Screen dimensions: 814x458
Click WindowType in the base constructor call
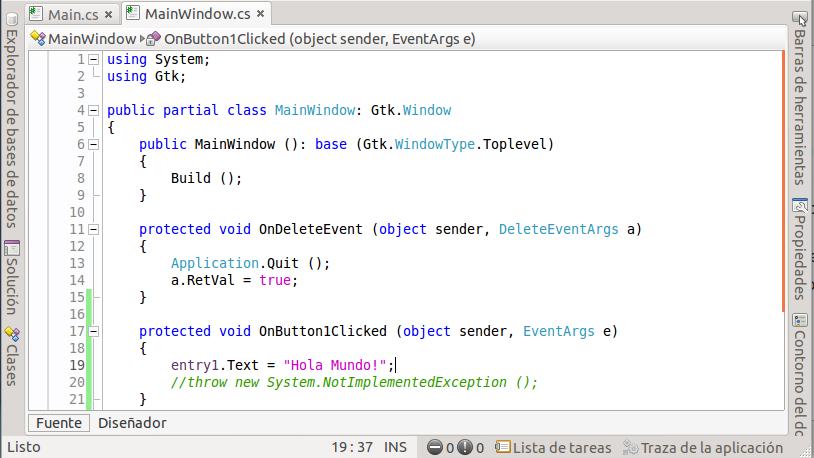click(x=435, y=144)
